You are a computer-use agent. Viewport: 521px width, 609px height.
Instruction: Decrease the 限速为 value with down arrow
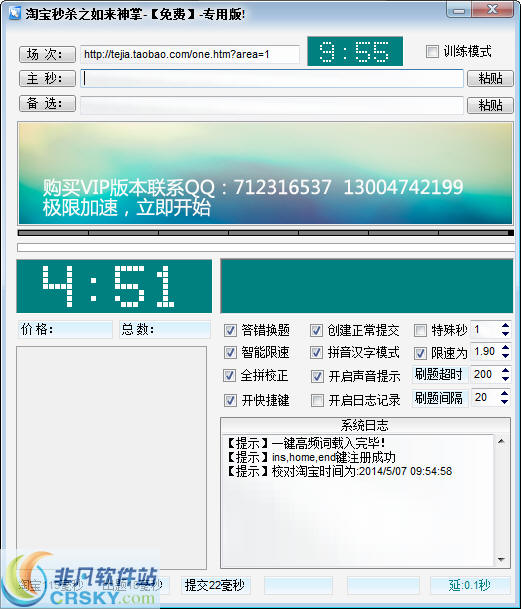(505, 355)
